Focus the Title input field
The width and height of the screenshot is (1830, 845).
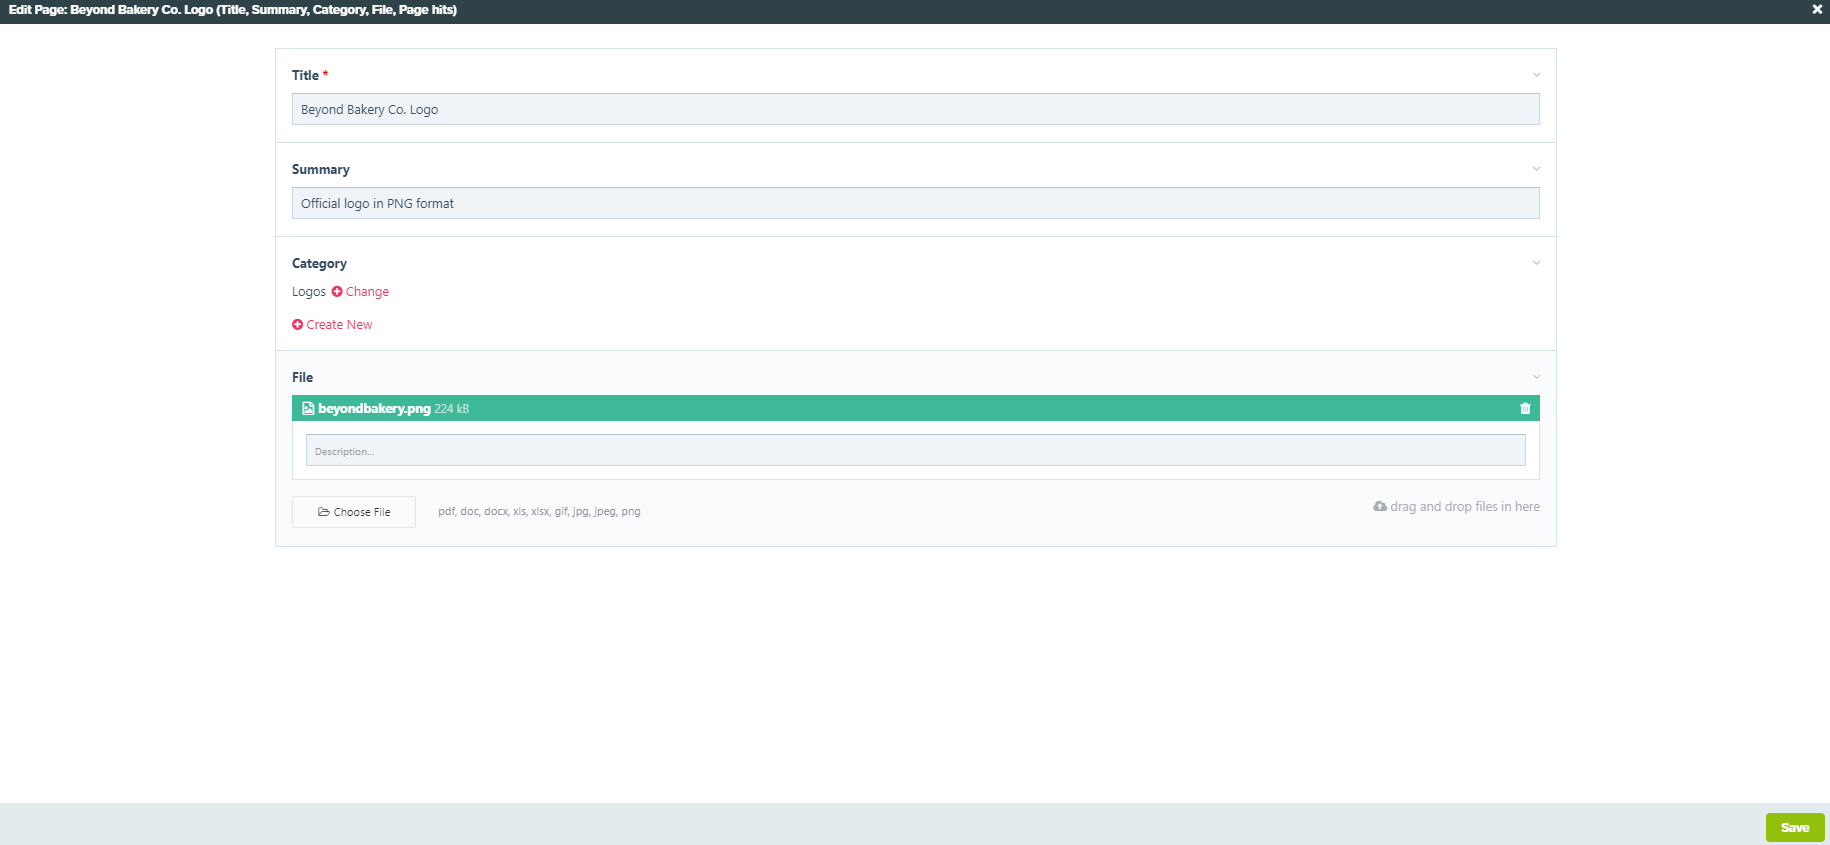point(915,109)
